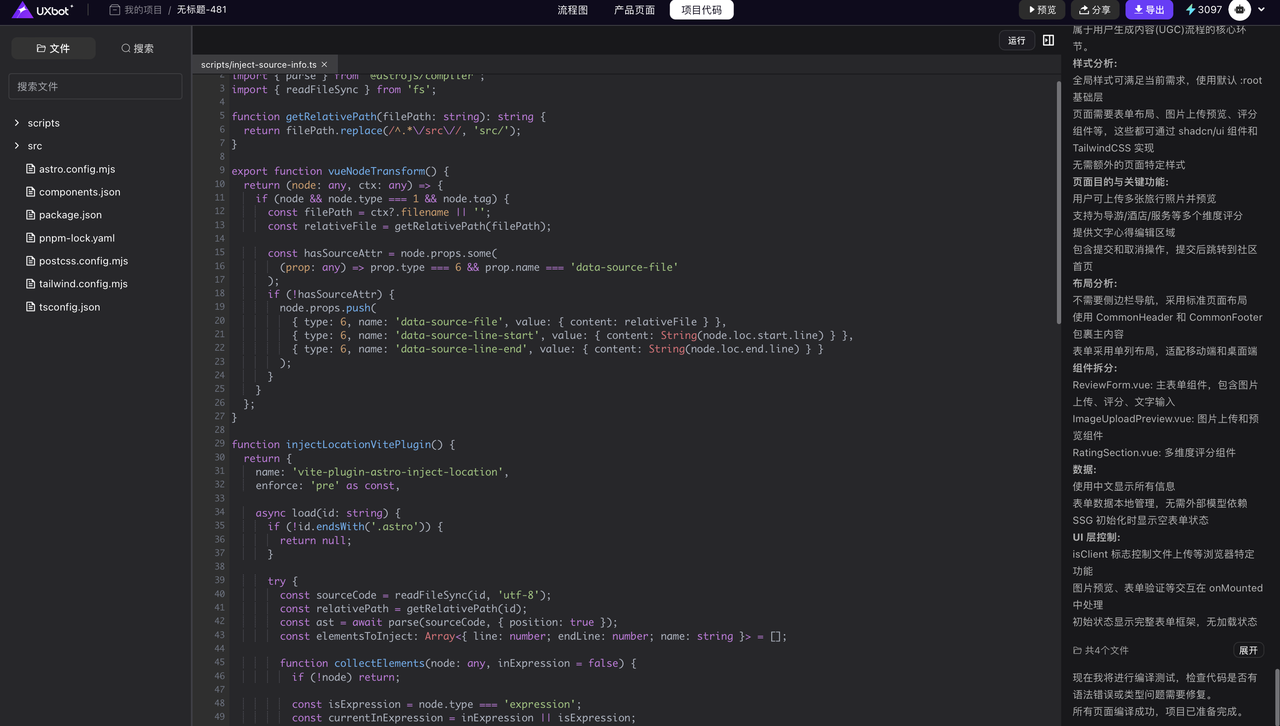Image resolution: width=1280 pixels, height=726 pixels.
Task: Toggle the side panel layout icon
Action: coord(1048,40)
